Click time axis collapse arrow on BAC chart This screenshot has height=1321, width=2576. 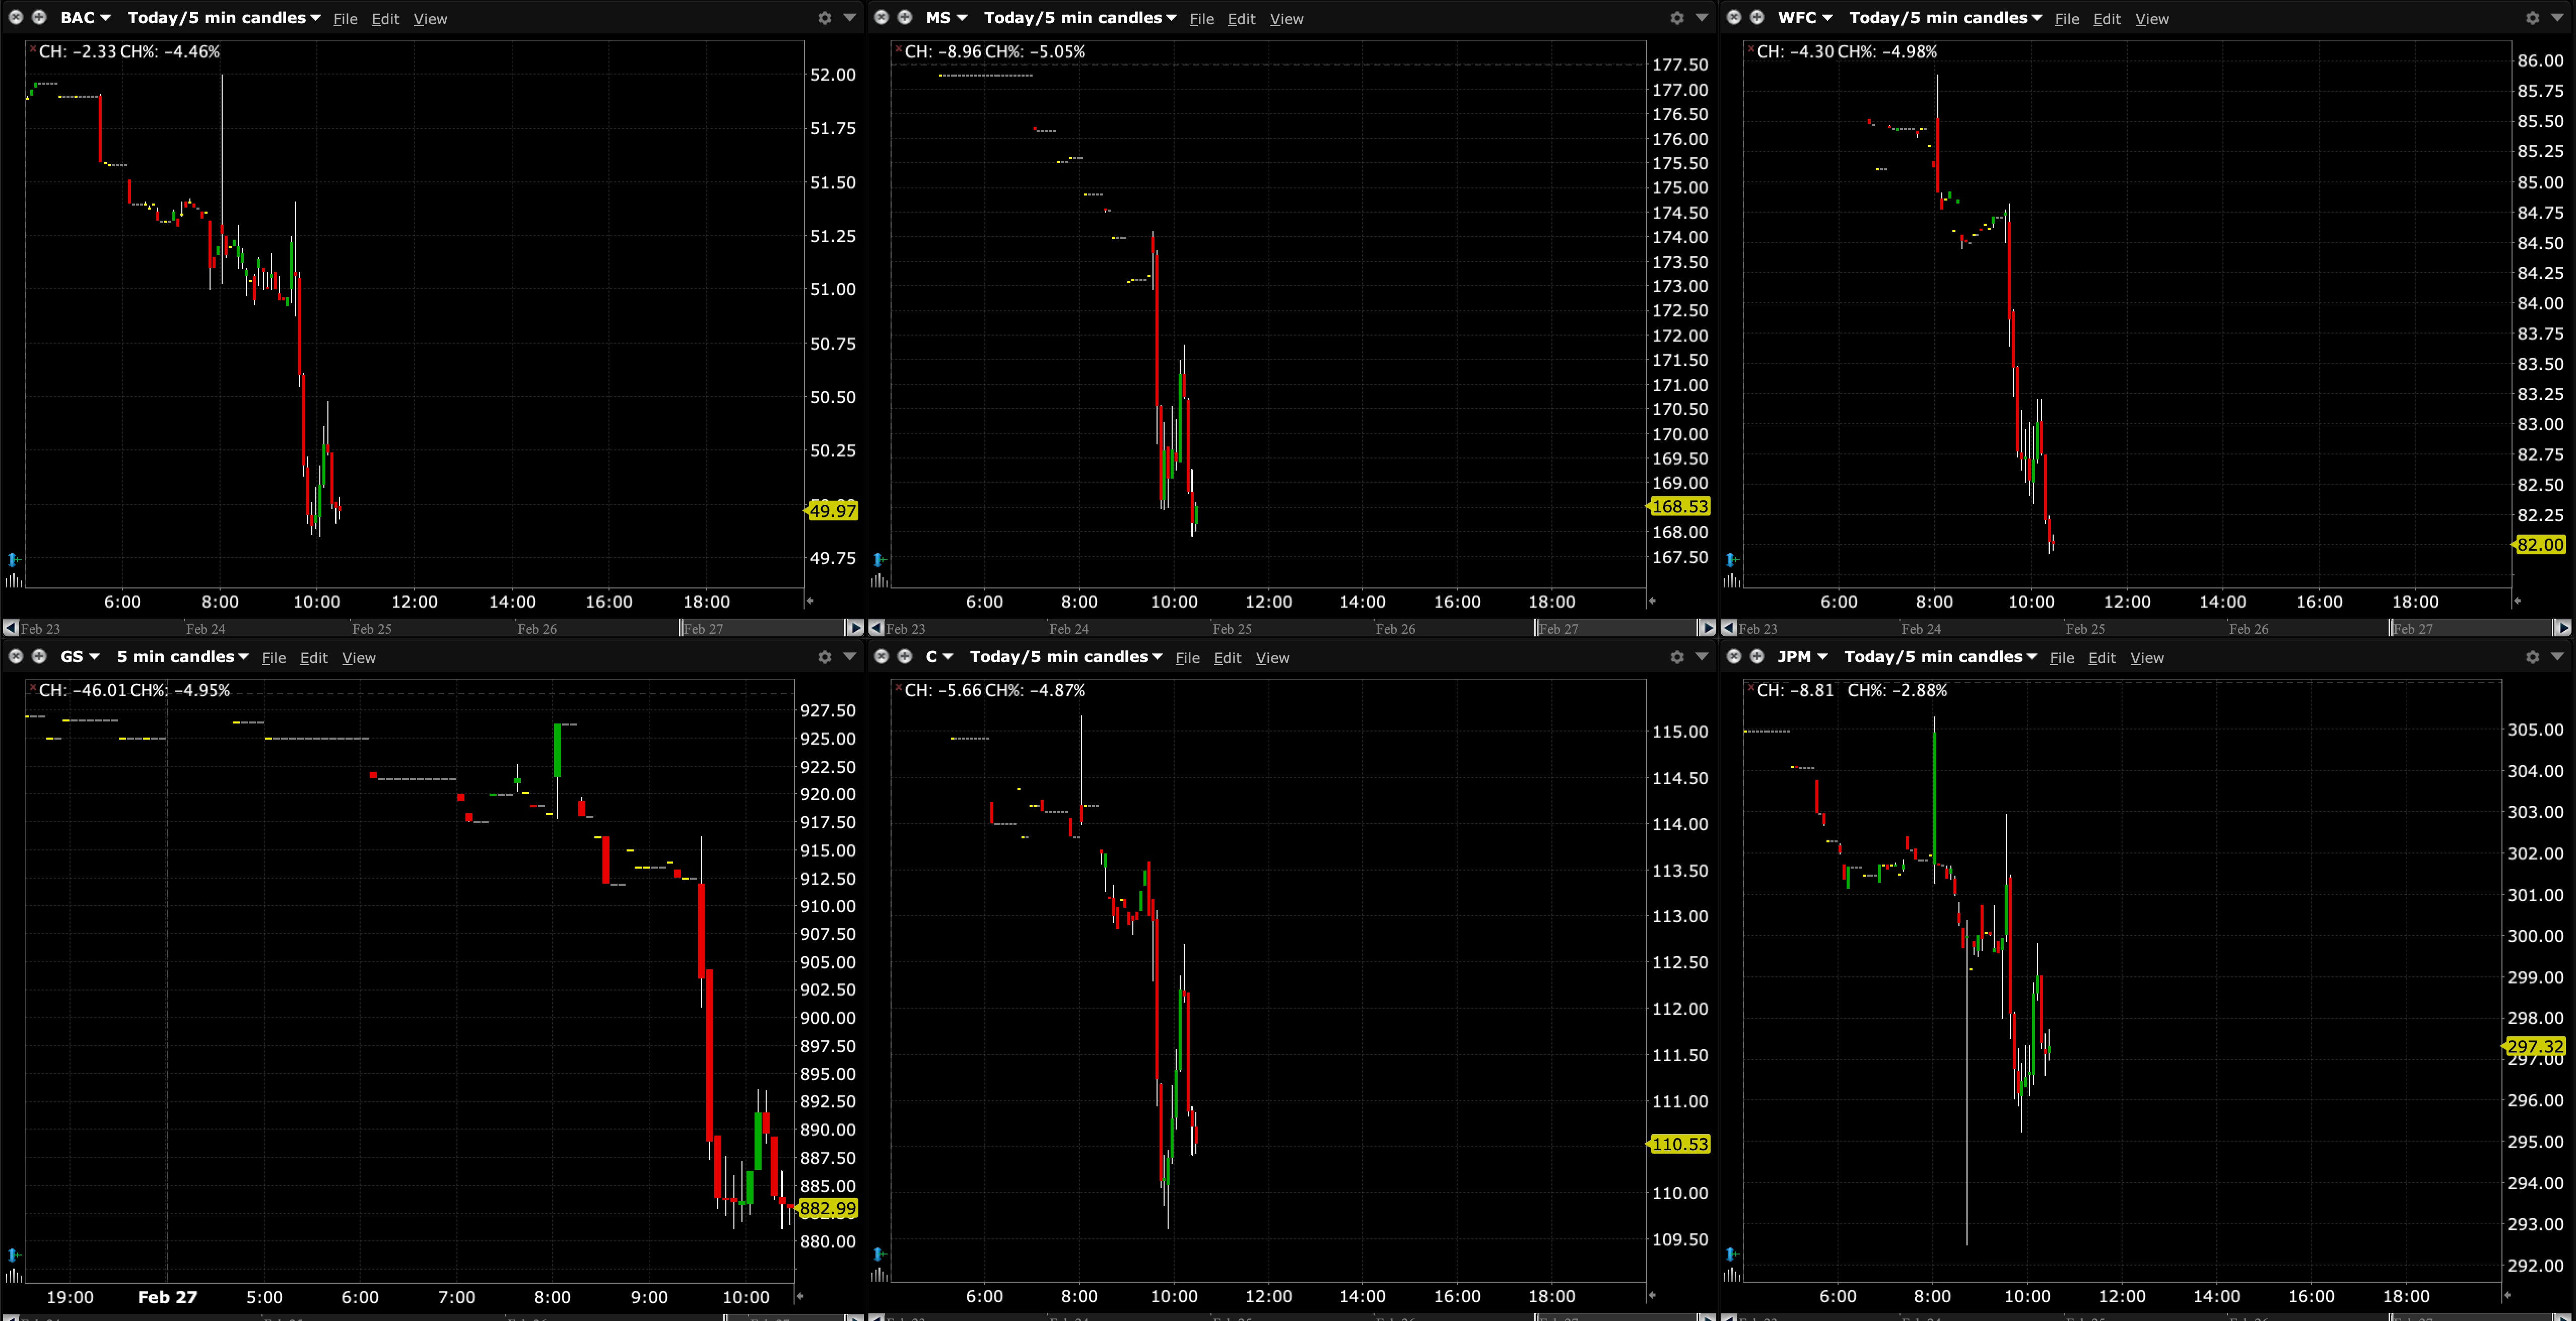(810, 601)
